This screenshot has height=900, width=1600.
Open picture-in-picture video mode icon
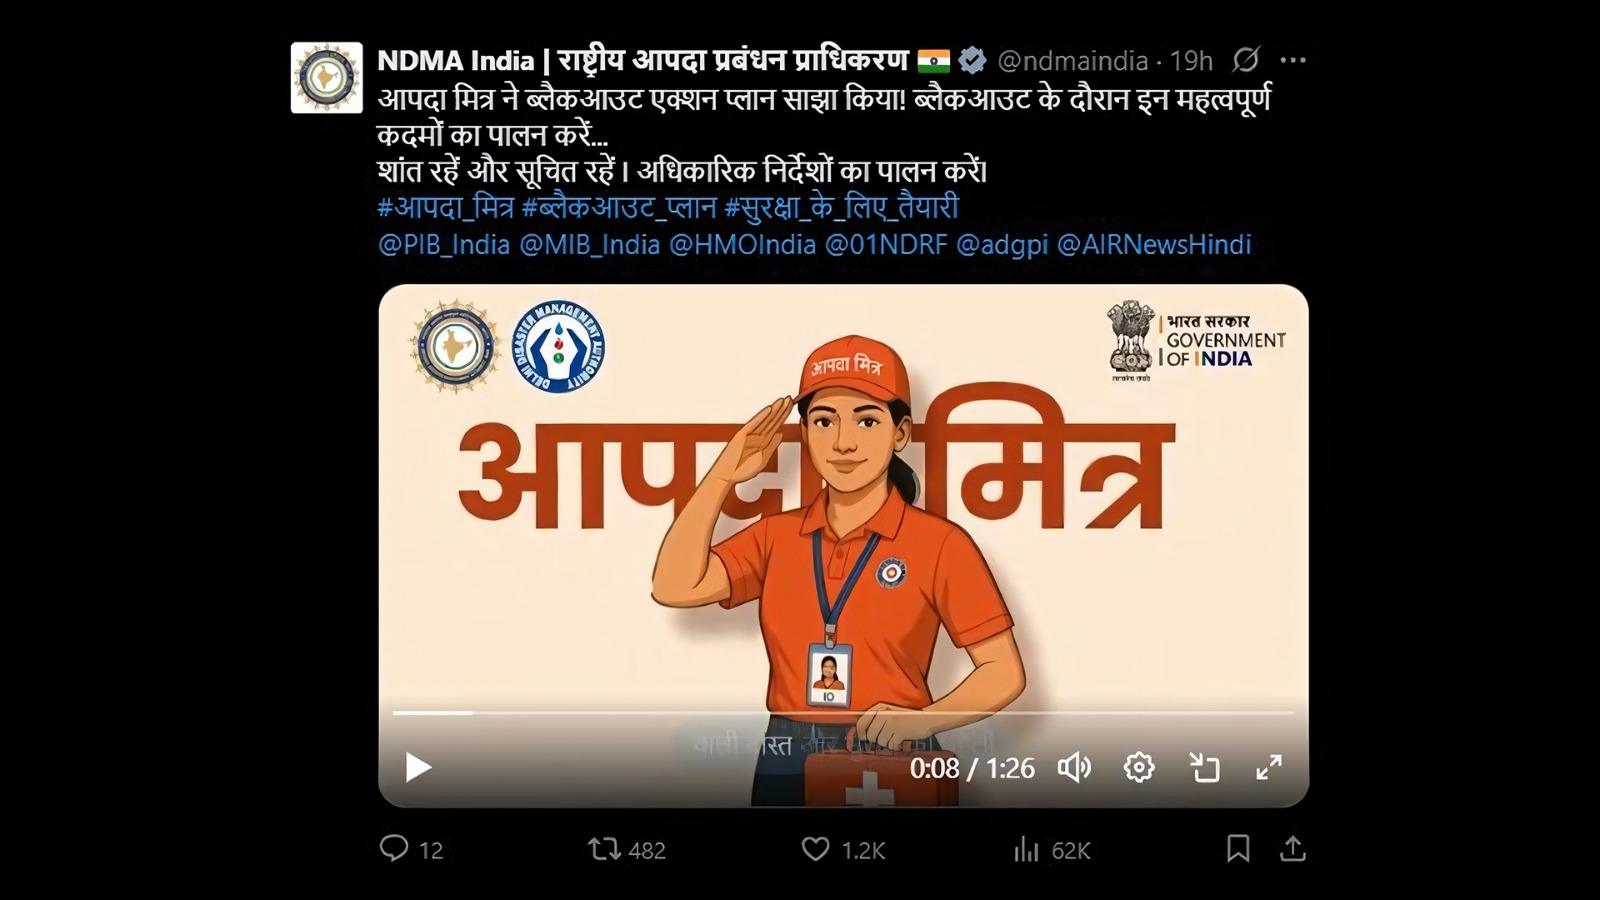[1205, 767]
